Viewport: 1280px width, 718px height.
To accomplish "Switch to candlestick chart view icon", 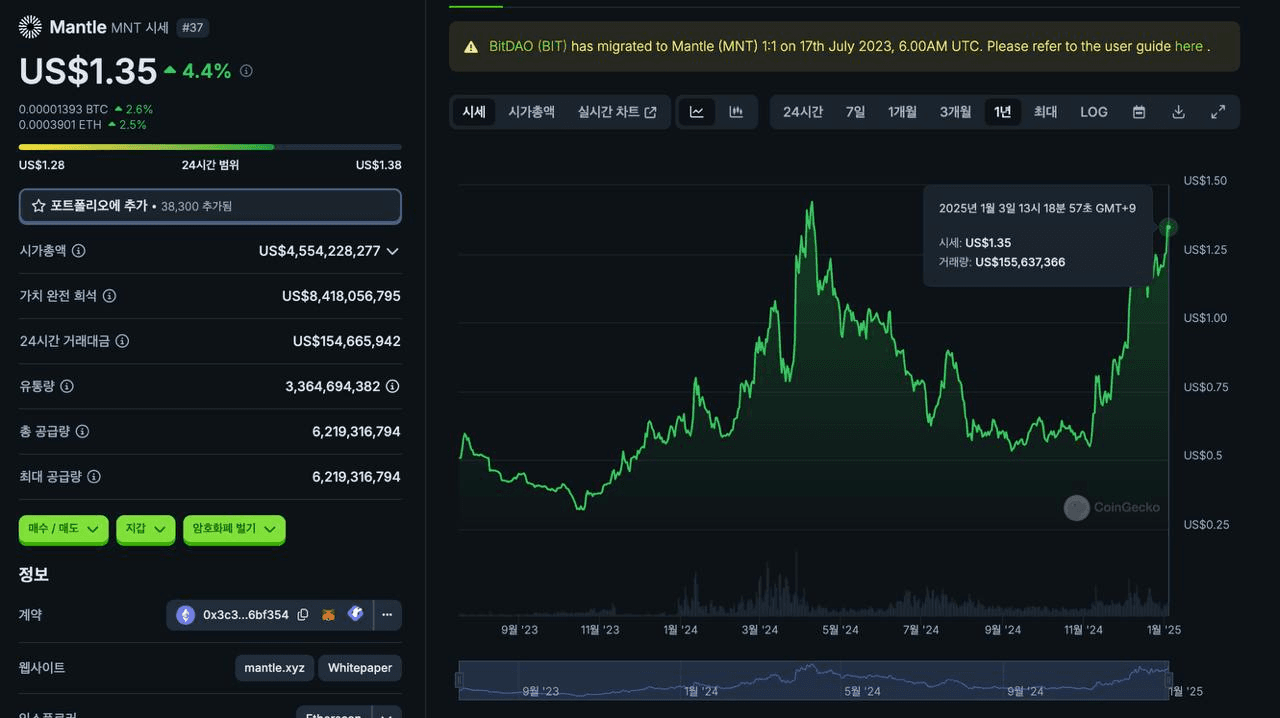I will (736, 112).
